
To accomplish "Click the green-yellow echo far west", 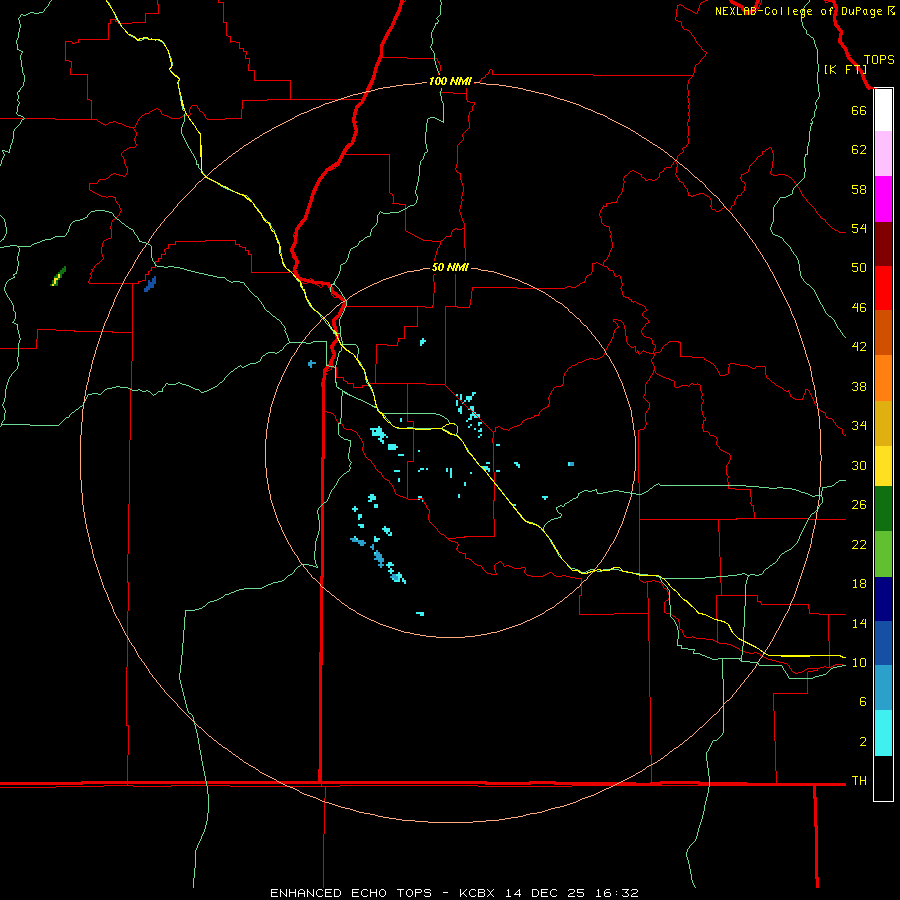I will pos(58,276).
